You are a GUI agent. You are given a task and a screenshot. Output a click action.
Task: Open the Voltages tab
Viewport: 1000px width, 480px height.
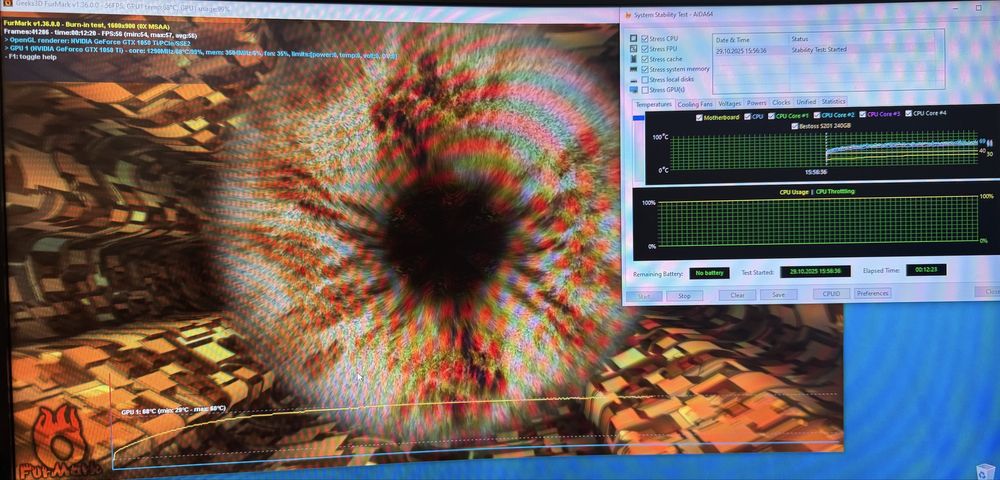[730, 103]
